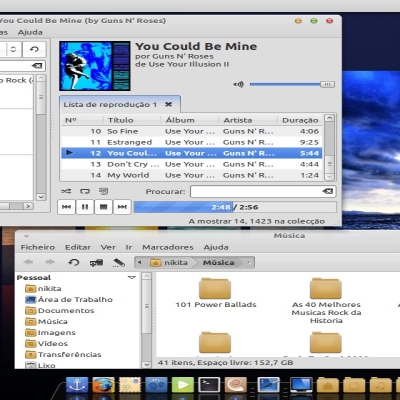Sort playlist by Nº column
This screenshot has width=400, height=400.
(x=82, y=120)
